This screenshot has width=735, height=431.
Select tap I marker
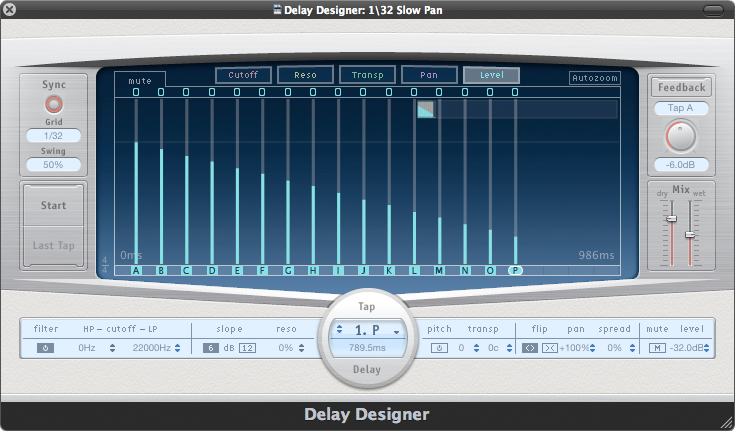pos(338,271)
